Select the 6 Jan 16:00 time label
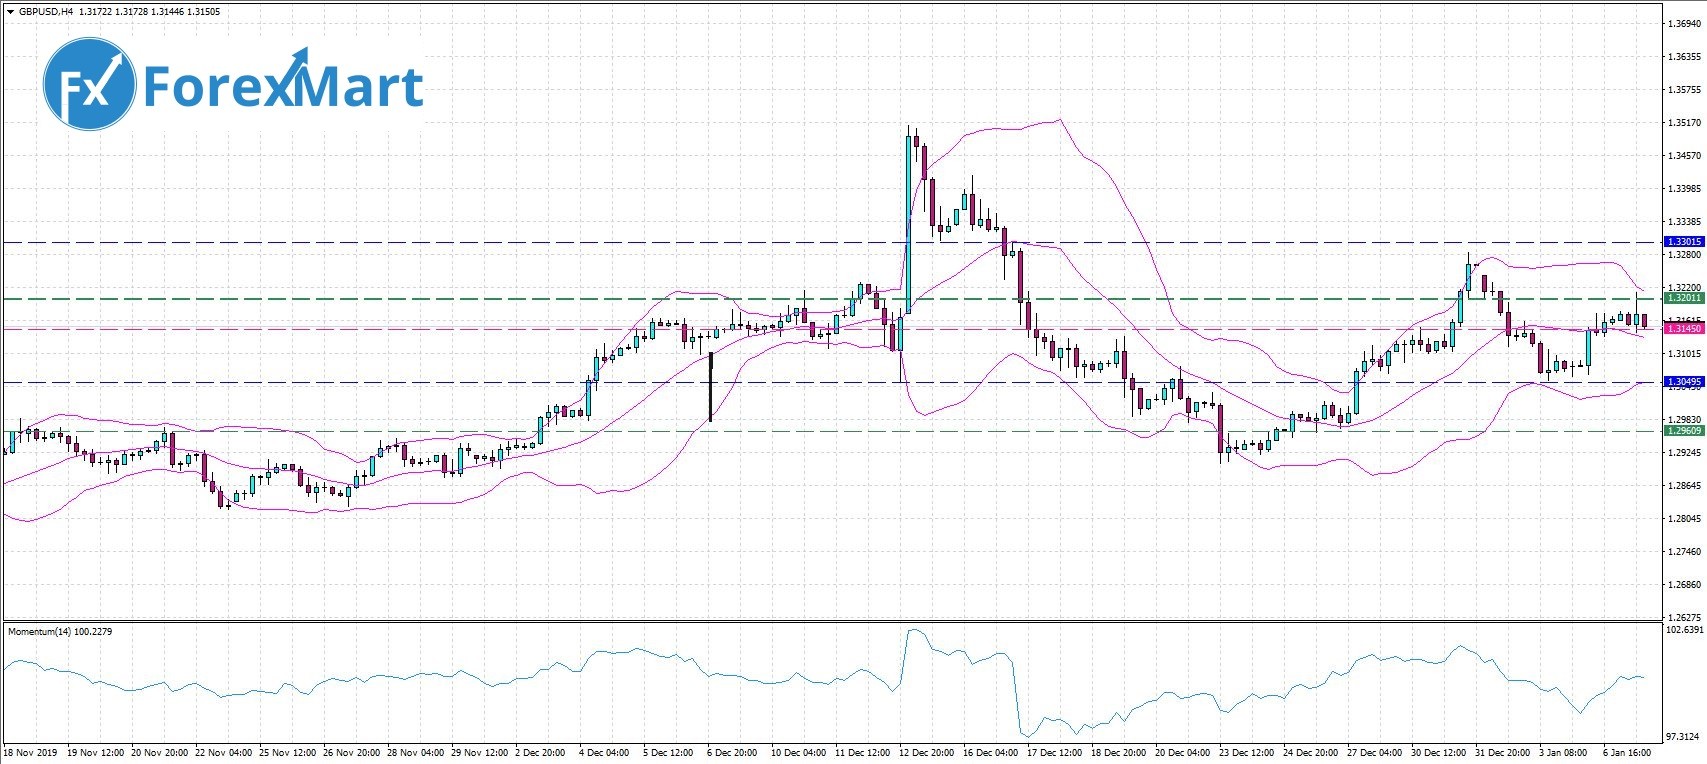 click(1628, 751)
